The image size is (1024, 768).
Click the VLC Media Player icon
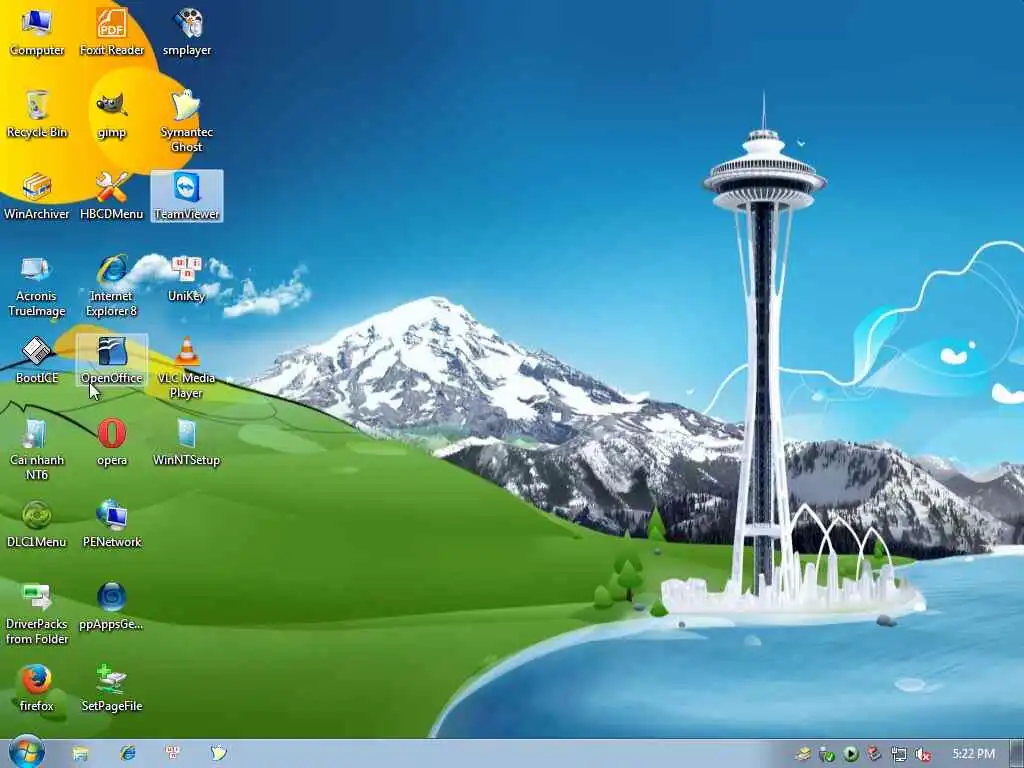pyautogui.click(x=187, y=368)
